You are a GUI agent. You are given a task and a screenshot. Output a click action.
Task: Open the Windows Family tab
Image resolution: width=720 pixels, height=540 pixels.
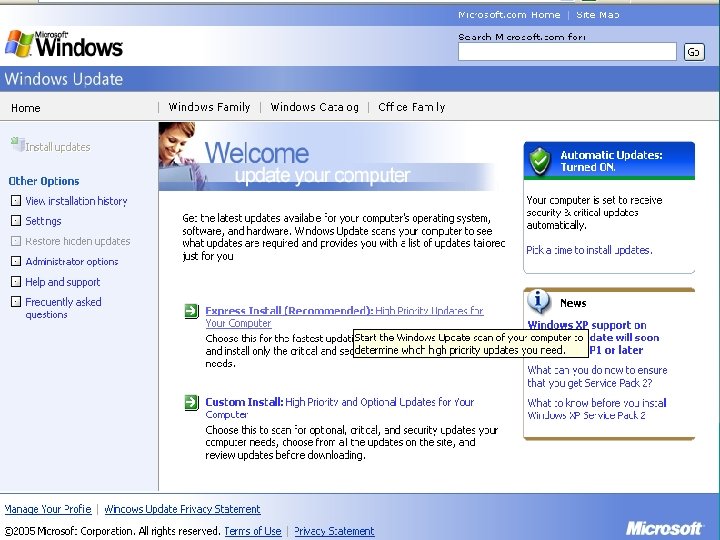point(209,107)
